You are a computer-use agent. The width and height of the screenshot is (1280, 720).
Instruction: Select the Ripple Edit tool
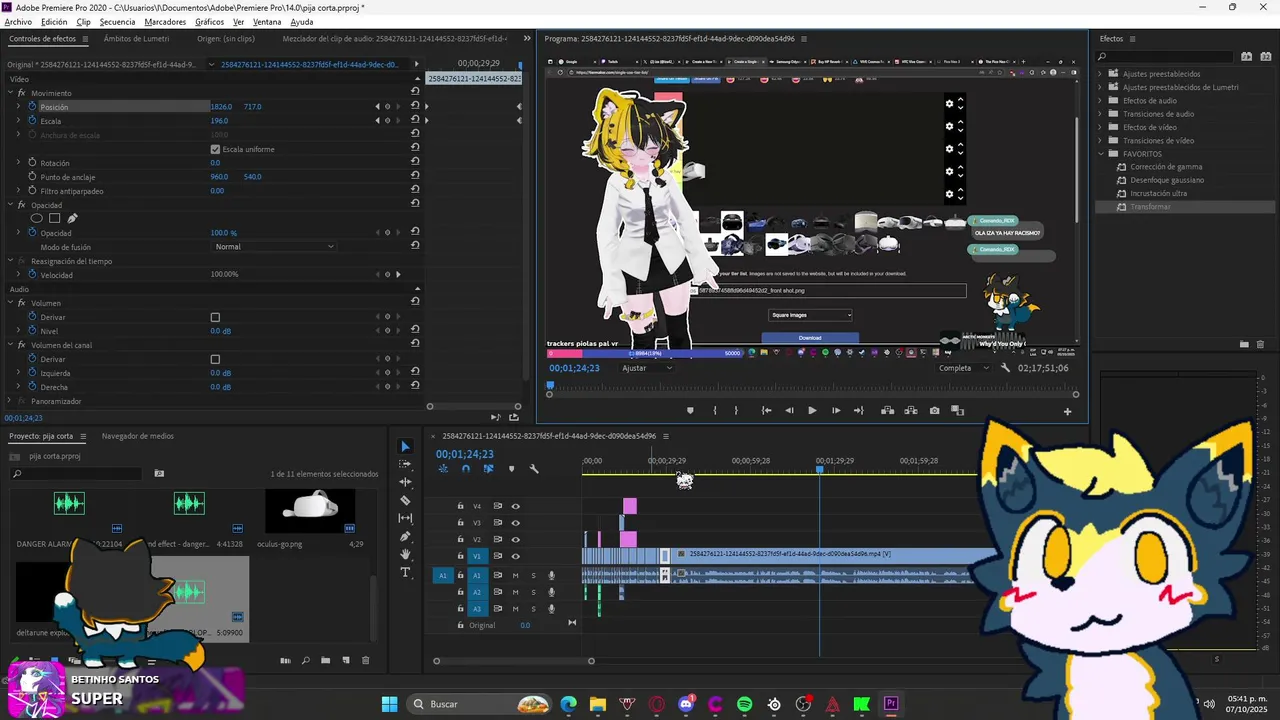point(405,482)
